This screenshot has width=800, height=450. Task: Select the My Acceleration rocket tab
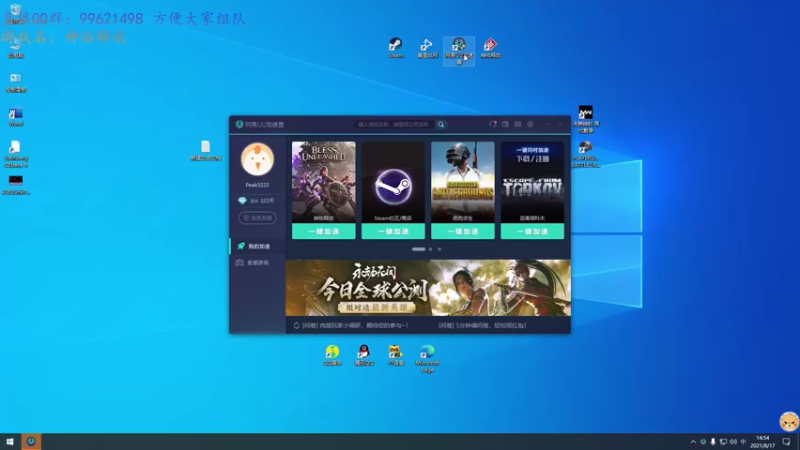coord(258,246)
